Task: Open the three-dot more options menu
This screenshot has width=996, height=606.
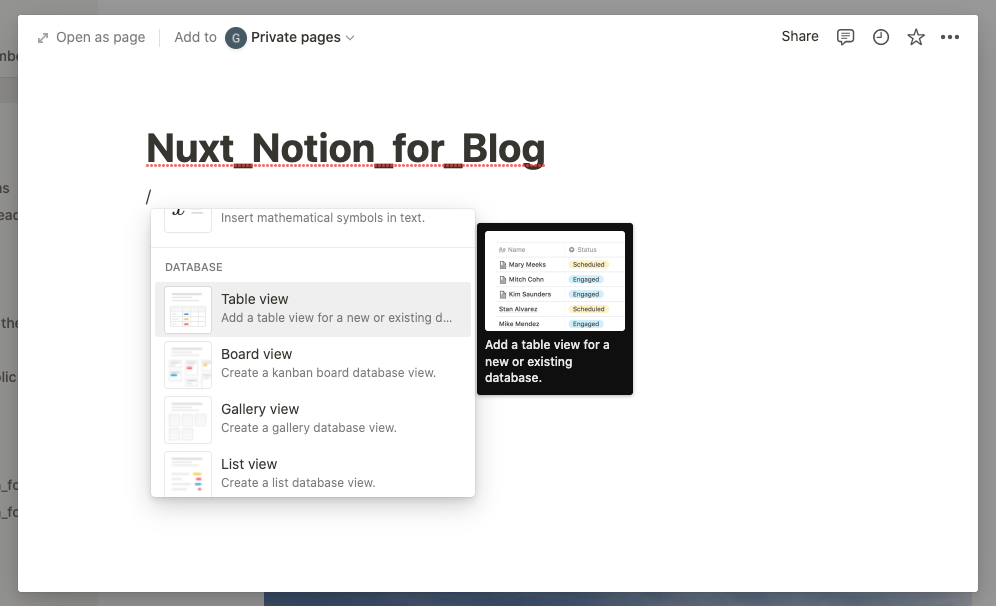Action: 950,37
